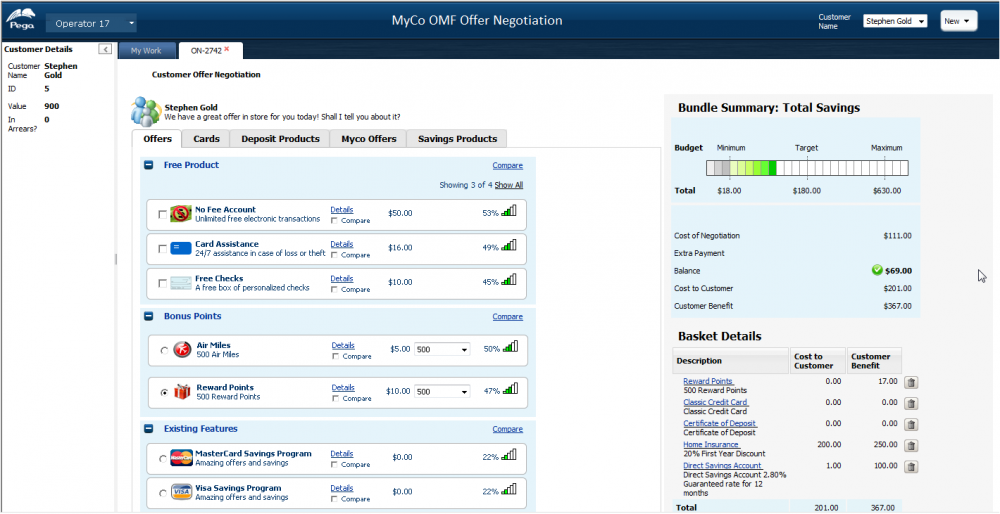The image size is (1000, 514).
Task: Open Direct Savings Account link in basket
Action: (x=723, y=466)
